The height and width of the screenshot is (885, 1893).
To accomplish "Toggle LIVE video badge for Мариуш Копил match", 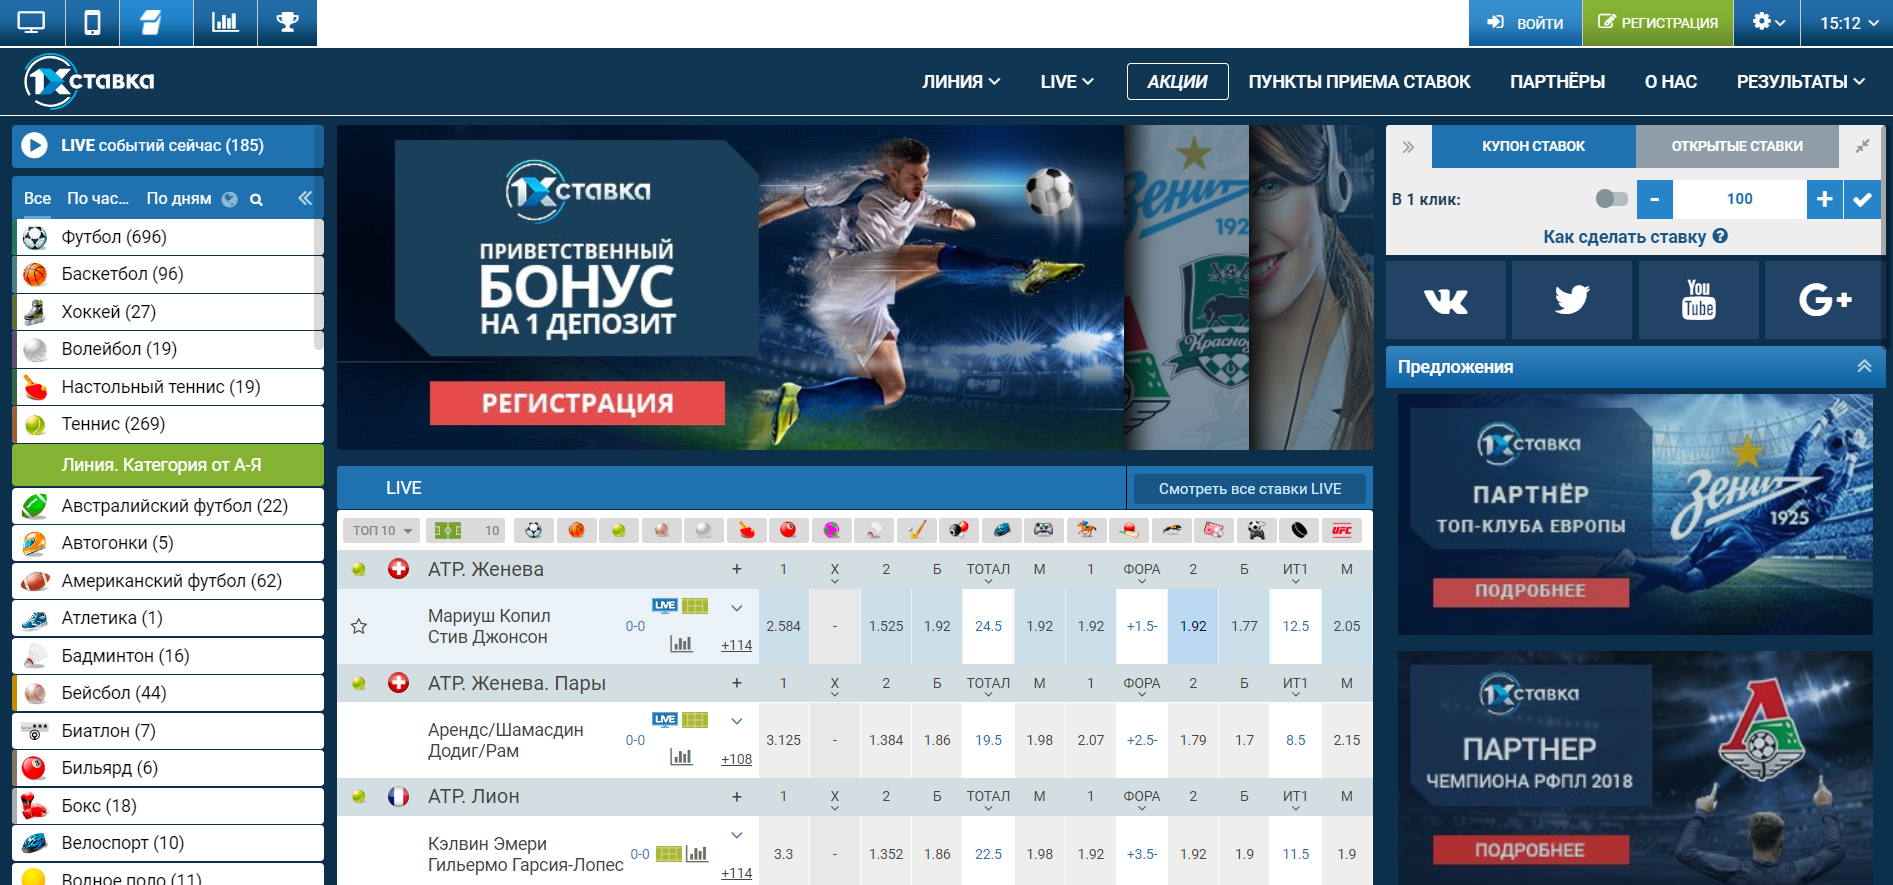I will coord(665,606).
